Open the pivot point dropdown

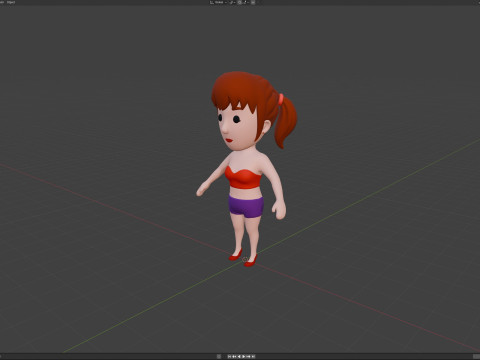pyautogui.click(x=232, y=2)
